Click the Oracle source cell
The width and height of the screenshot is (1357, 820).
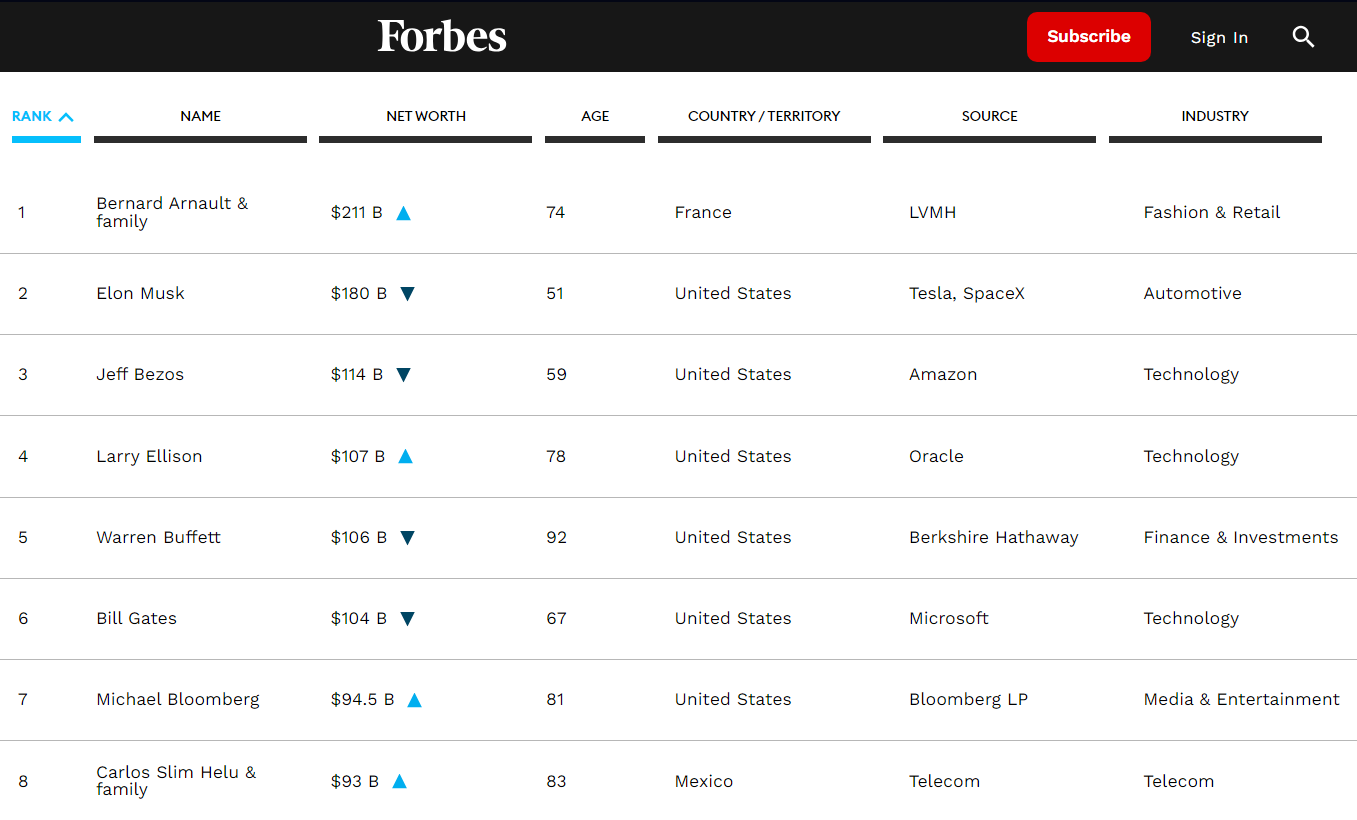pos(936,456)
